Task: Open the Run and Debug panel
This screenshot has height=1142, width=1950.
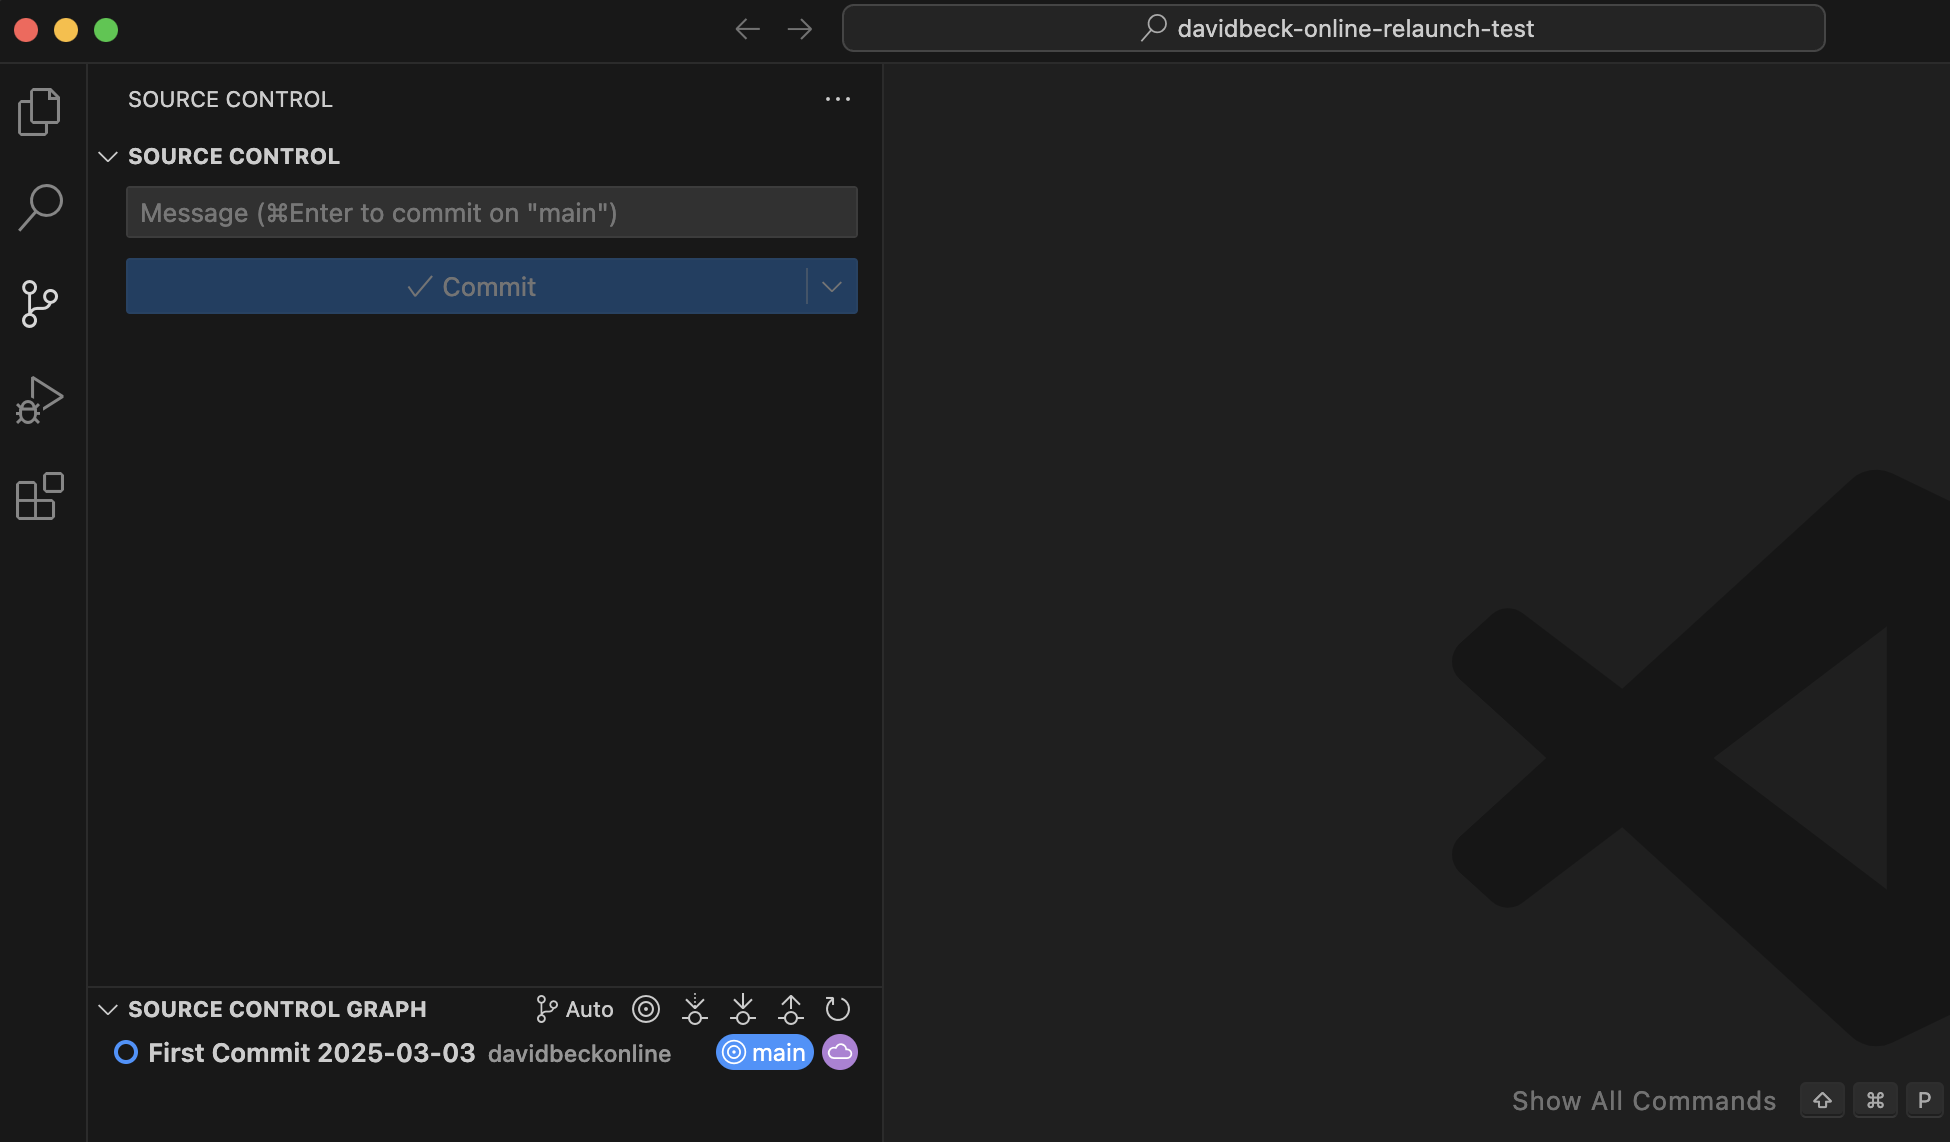Action: coord(39,399)
